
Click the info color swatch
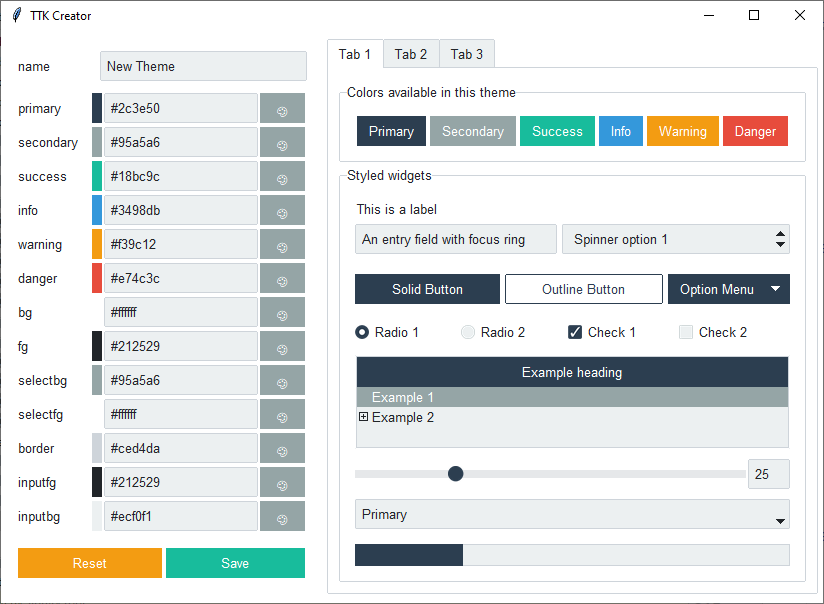(97, 210)
